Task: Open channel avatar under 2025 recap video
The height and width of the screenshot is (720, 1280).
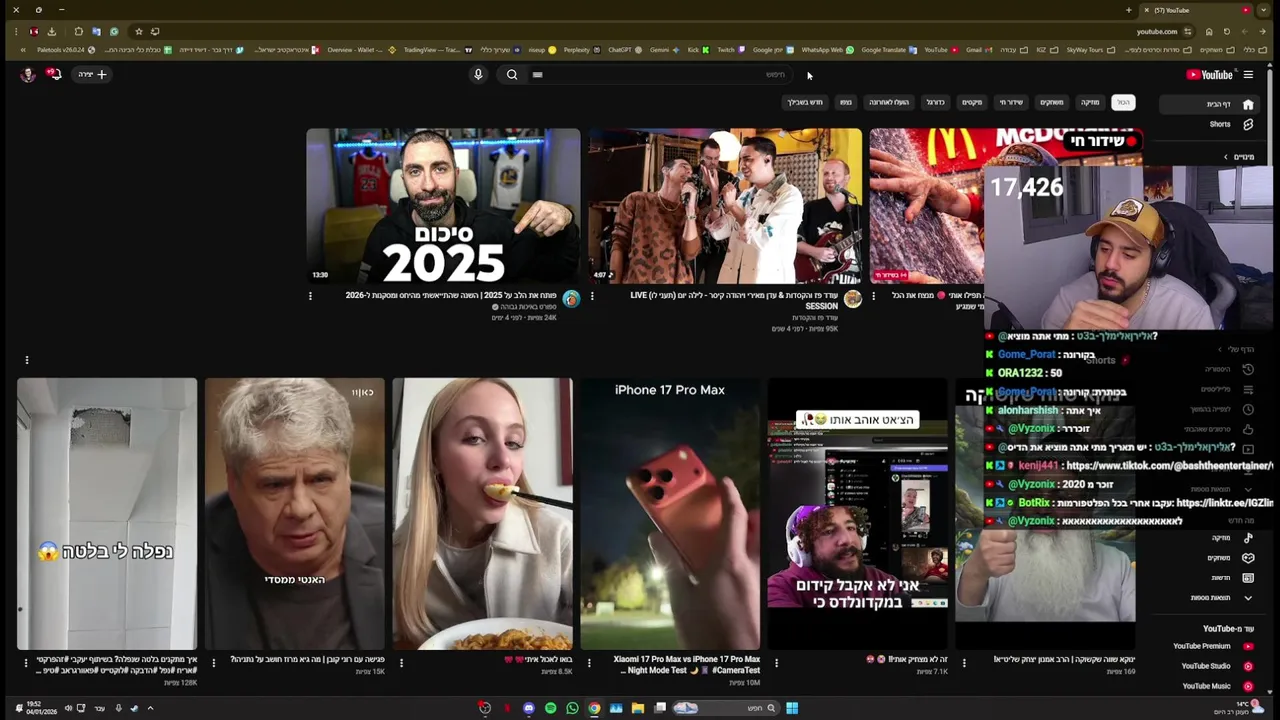Action: pos(571,298)
